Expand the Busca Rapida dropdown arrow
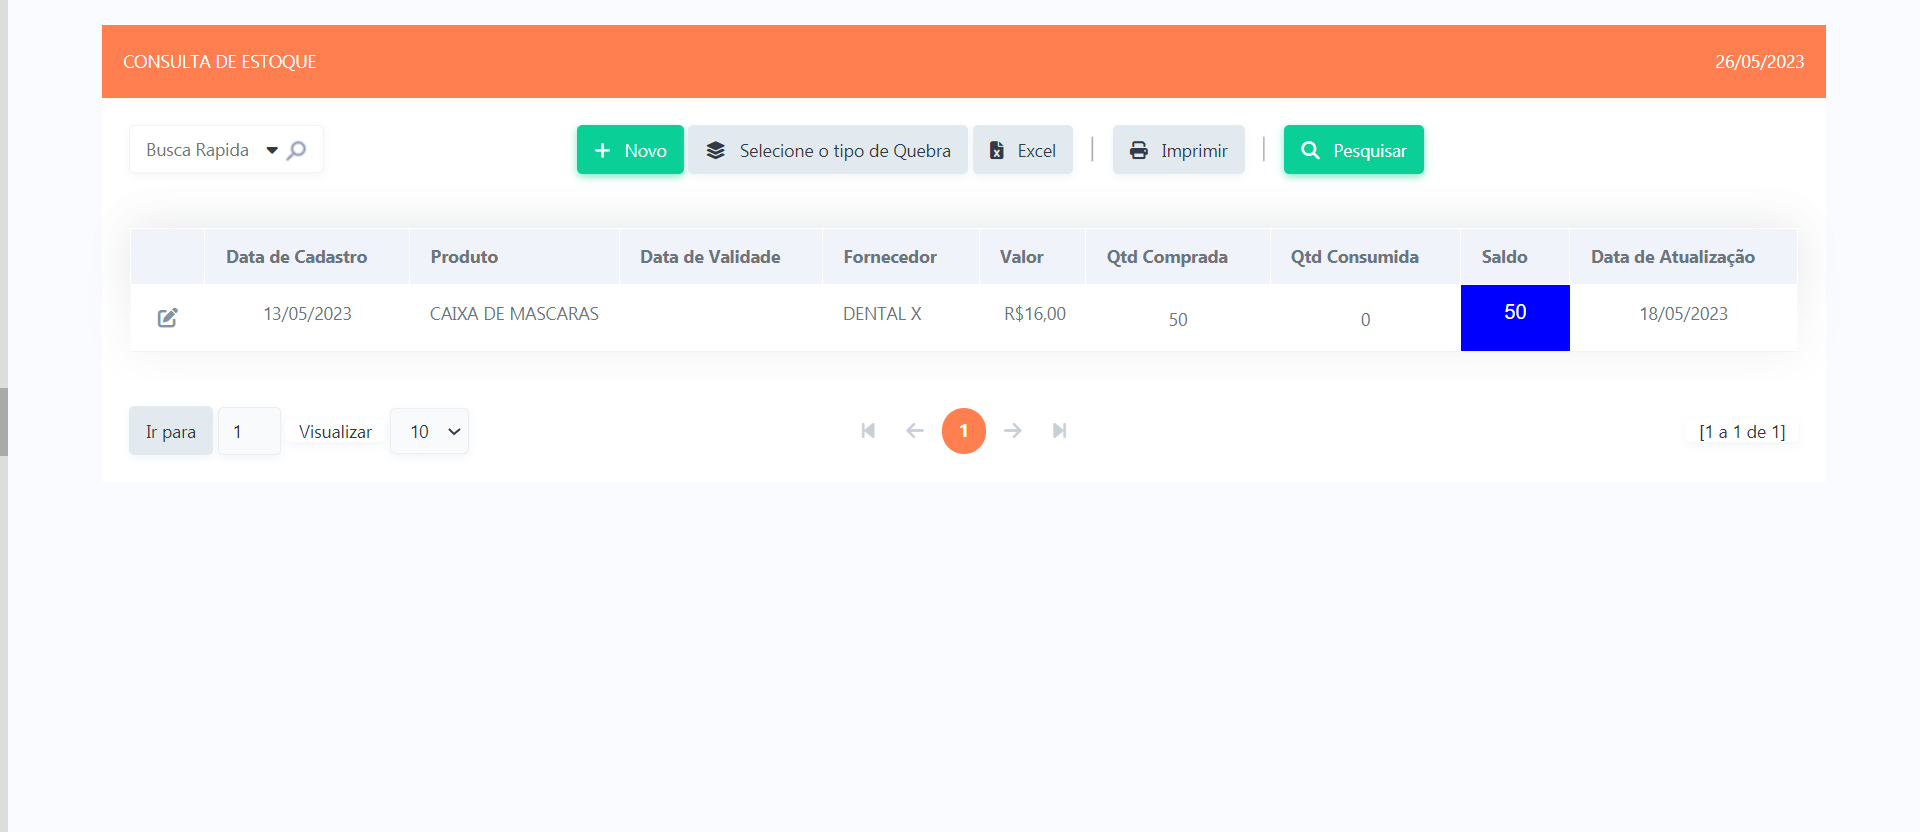The width and height of the screenshot is (1920, 832). (271, 150)
